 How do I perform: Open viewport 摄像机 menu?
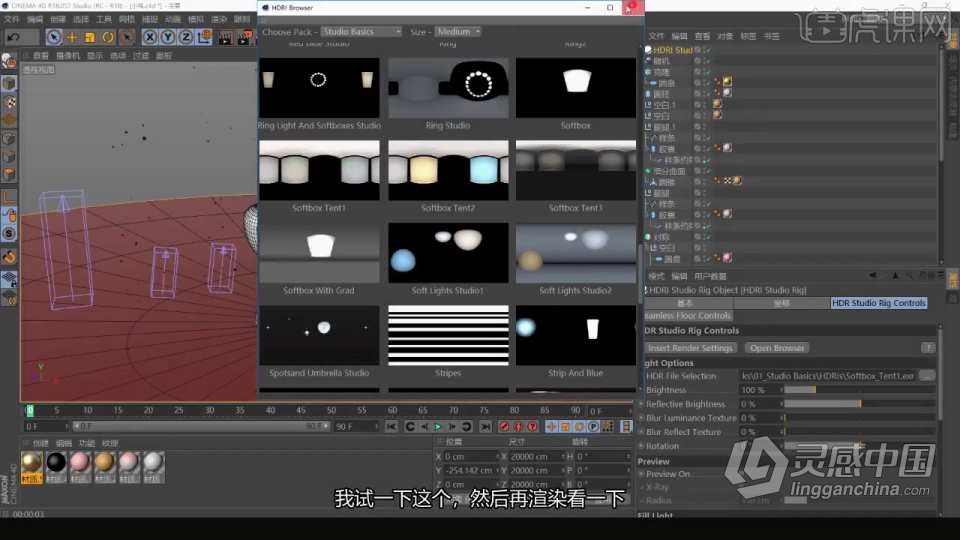tap(67, 56)
